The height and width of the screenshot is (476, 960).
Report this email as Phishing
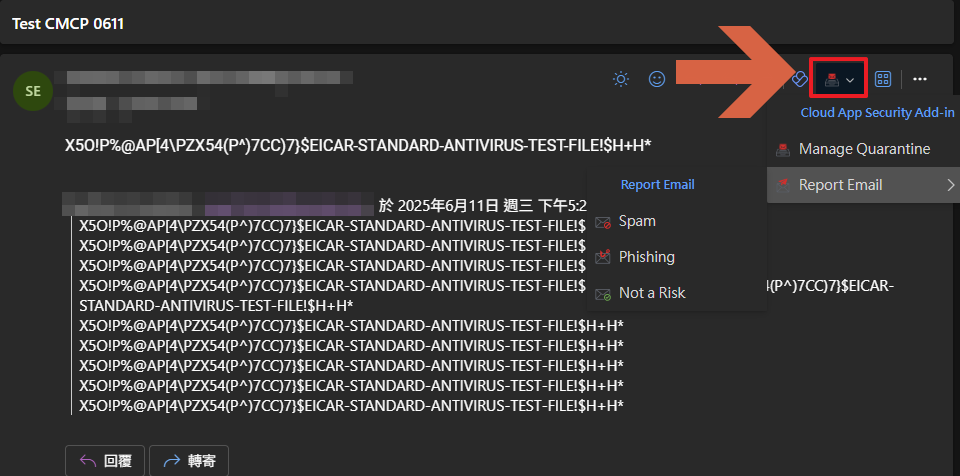(646, 257)
